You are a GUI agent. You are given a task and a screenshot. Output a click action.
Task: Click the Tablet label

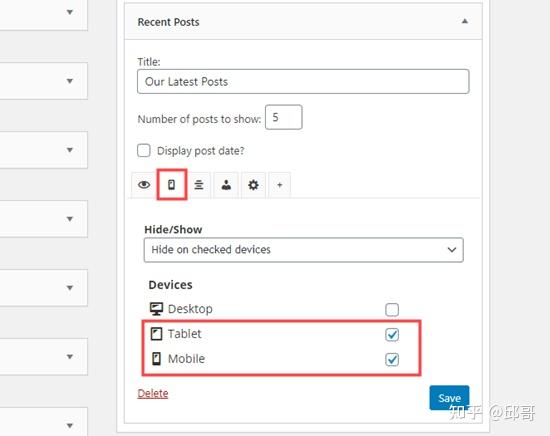click(x=185, y=334)
